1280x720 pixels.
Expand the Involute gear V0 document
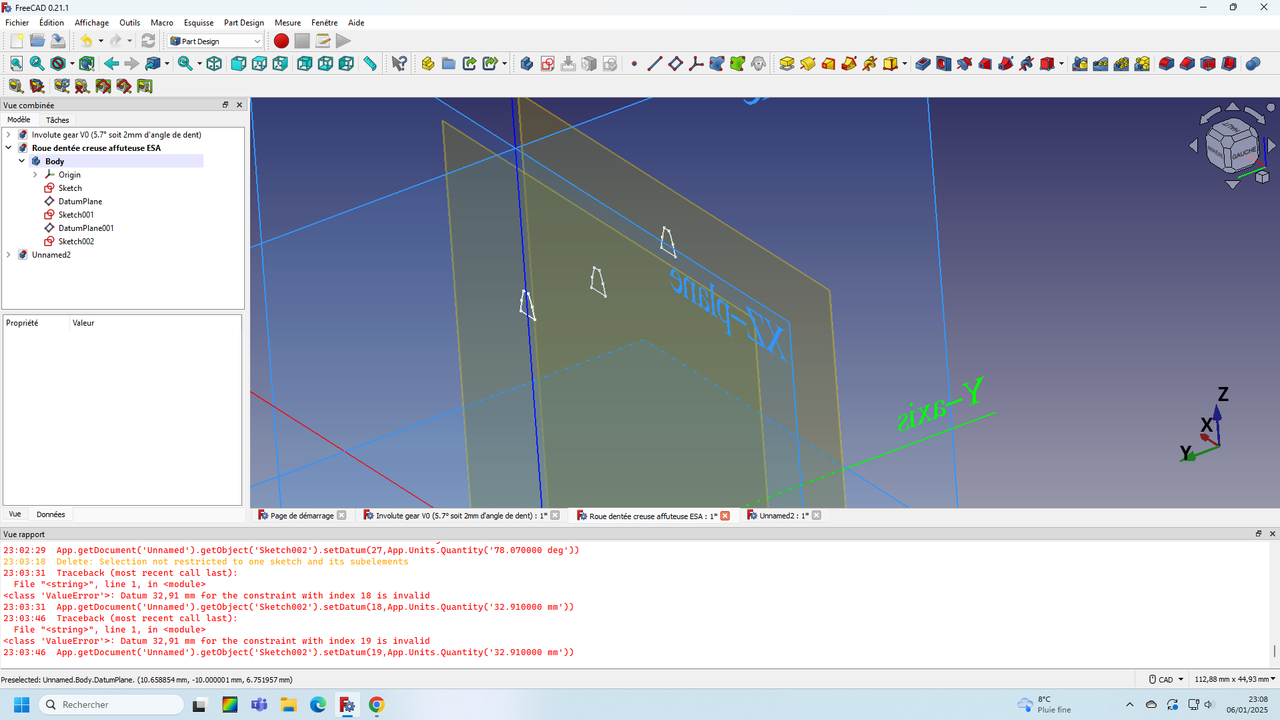click(x=9, y=134)
